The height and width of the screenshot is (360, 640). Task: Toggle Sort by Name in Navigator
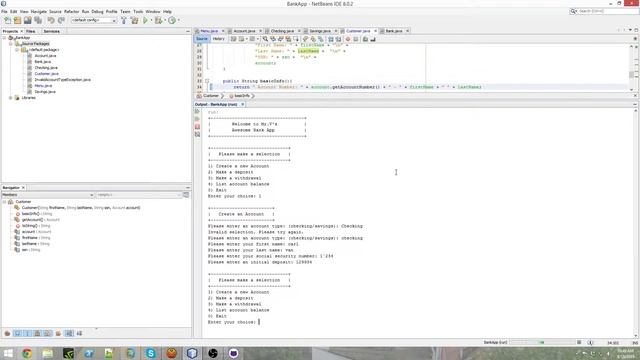point(69,334)
